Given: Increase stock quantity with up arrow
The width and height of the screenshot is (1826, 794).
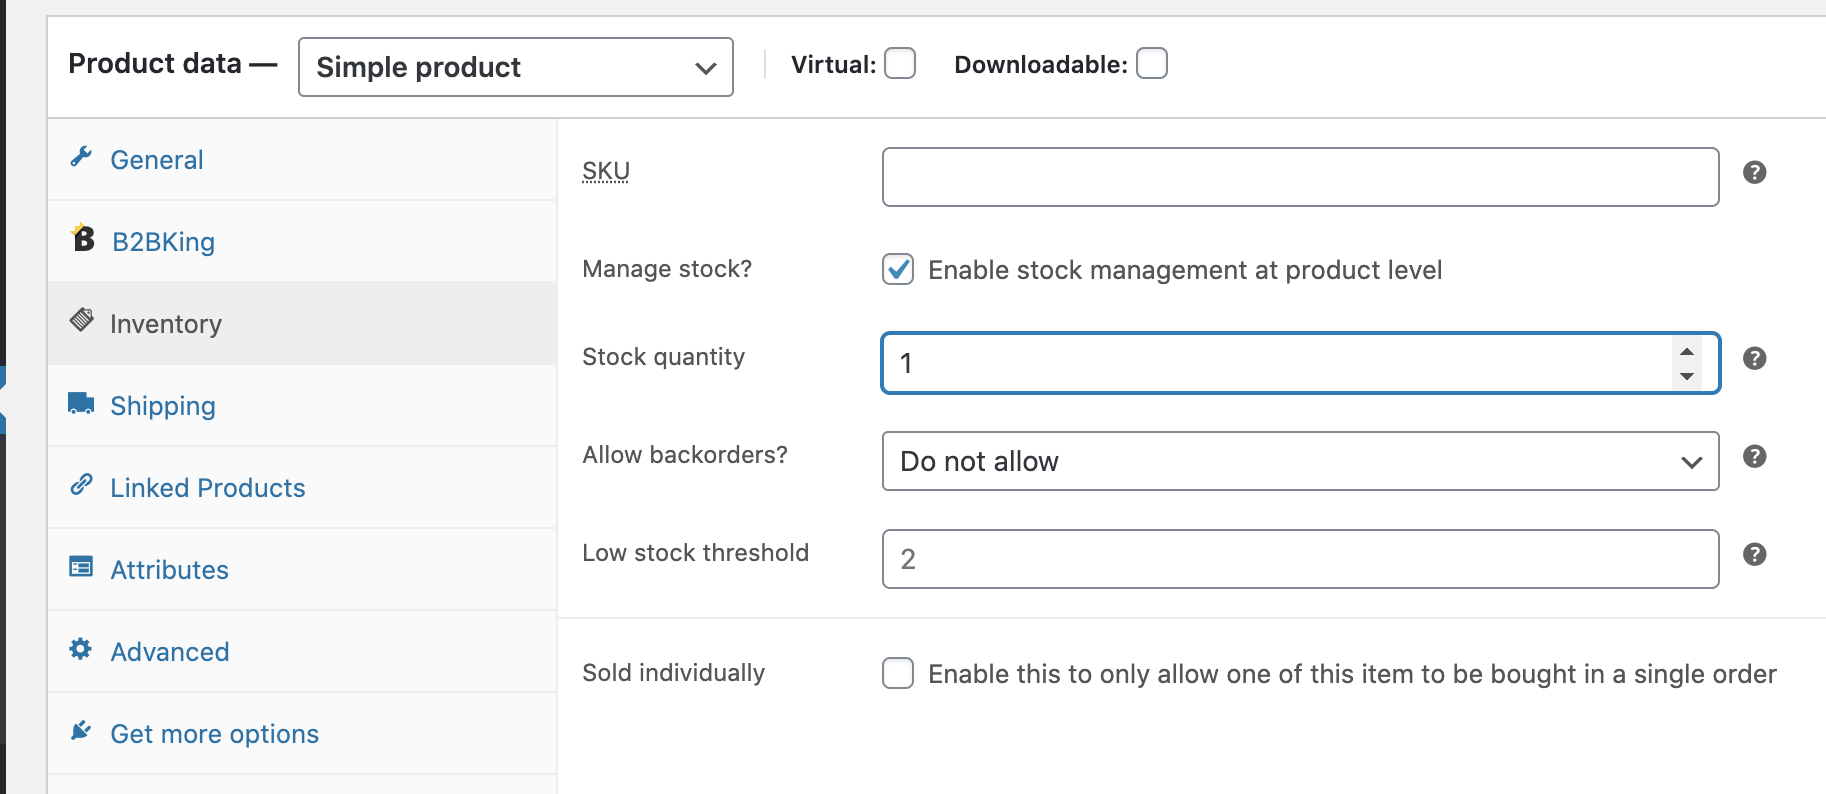Looking at the screenshot, I should coord(1687,351).
